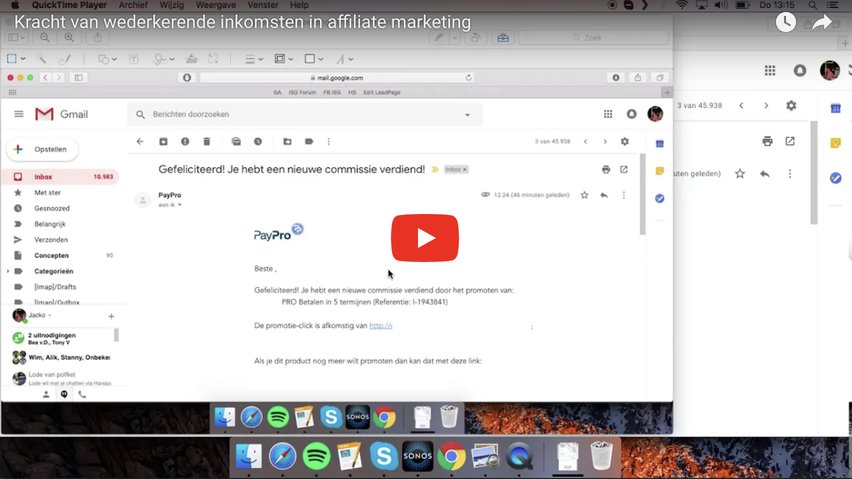The image size is (852, 479).
Task: Open Wim, Alik, Stanny group chat
Action: click(62, 357)
